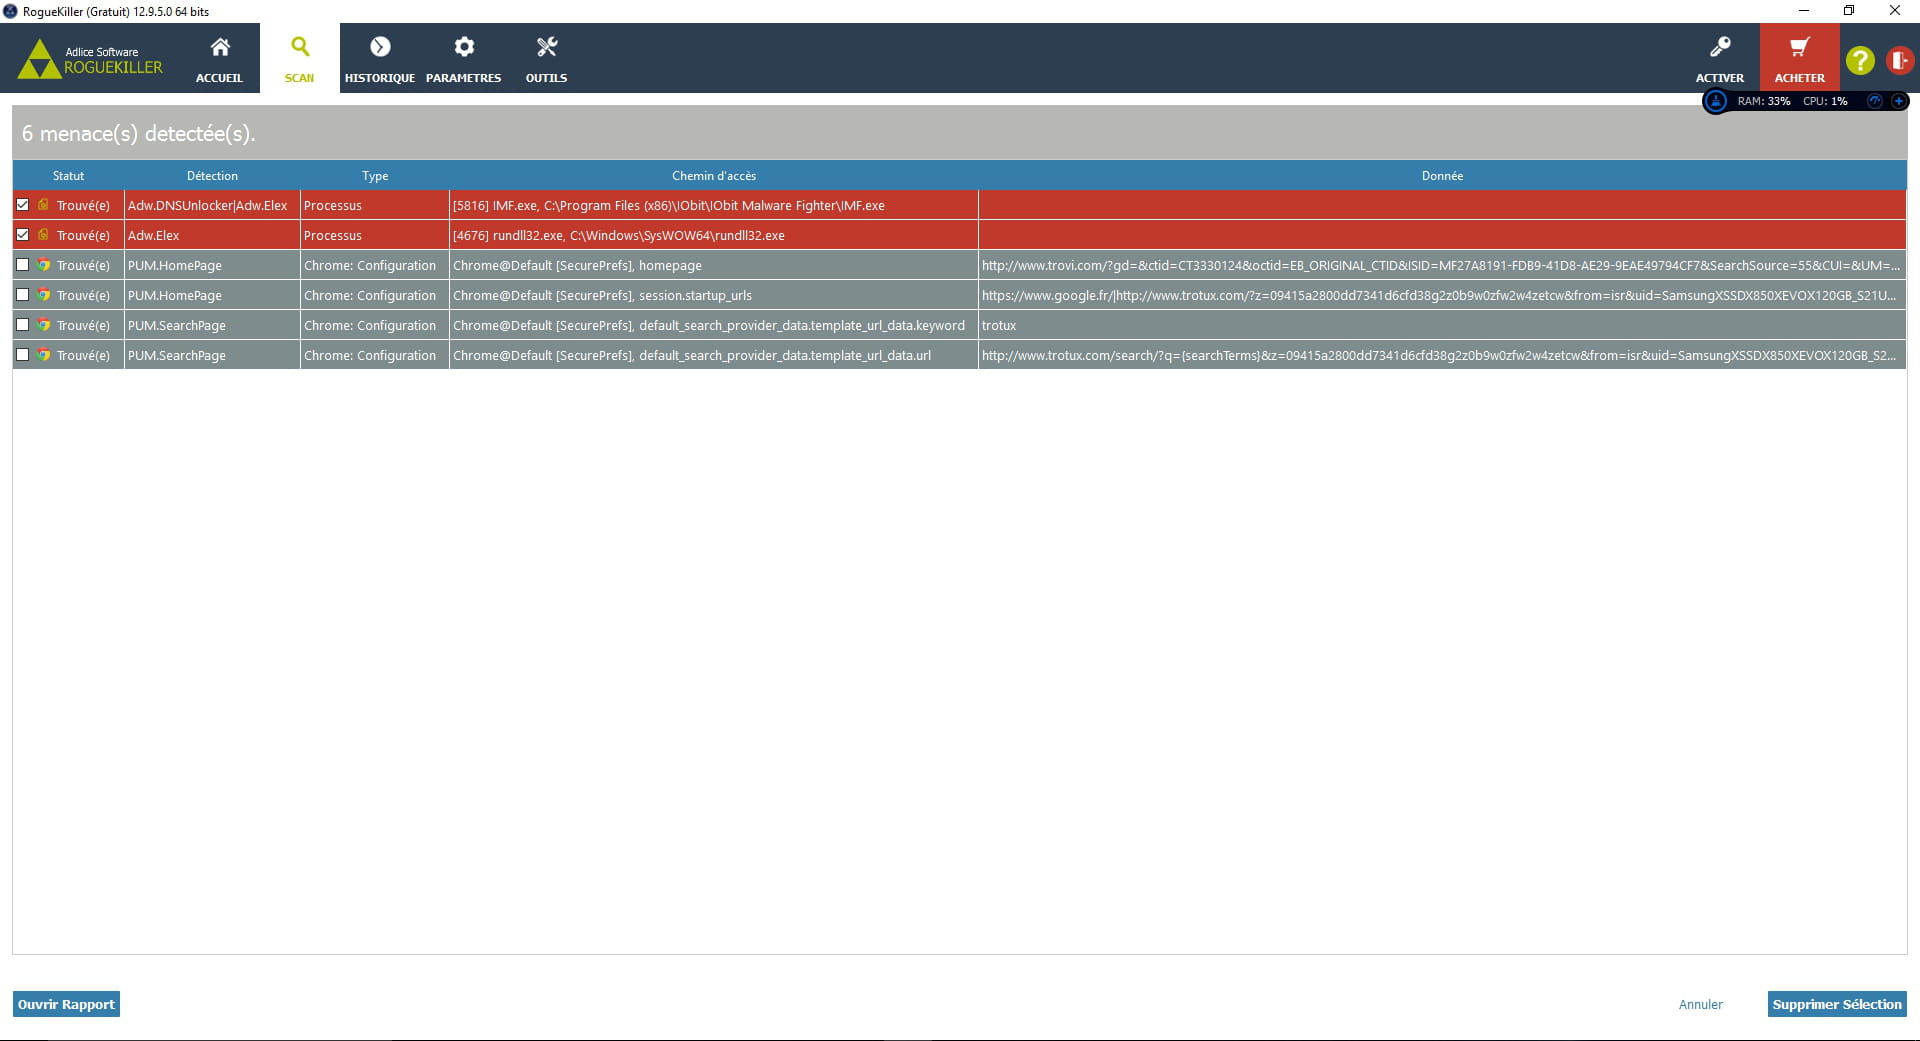The height and width of the screenshot is (1041, 1920).
Task: Select the Adw.Elex detection cell
Action: click(212, 235)
